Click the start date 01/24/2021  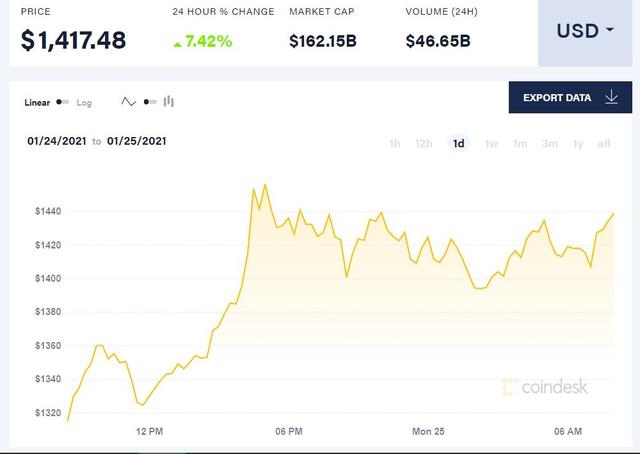56,141
